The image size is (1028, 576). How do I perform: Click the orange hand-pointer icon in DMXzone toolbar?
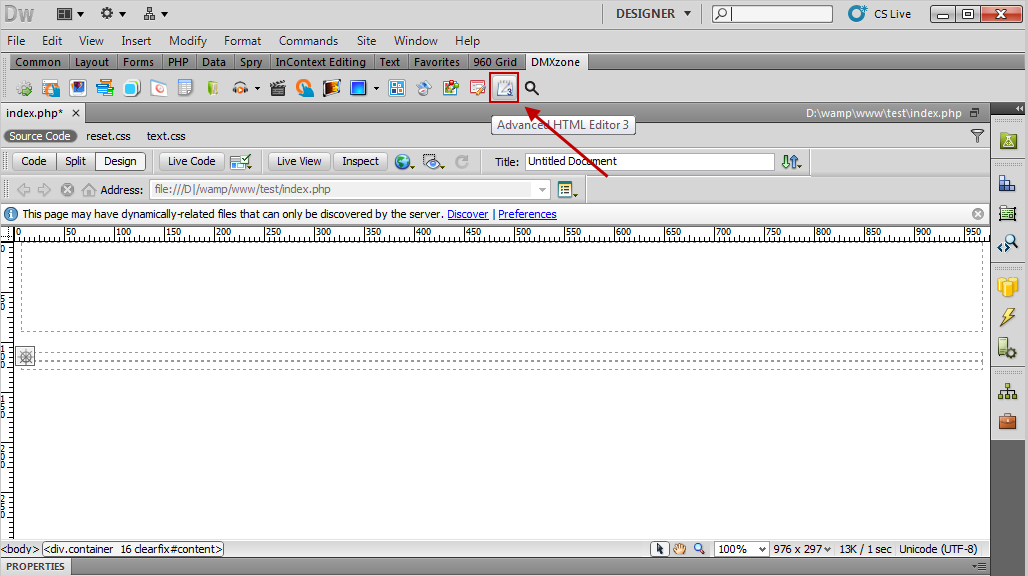304,88
